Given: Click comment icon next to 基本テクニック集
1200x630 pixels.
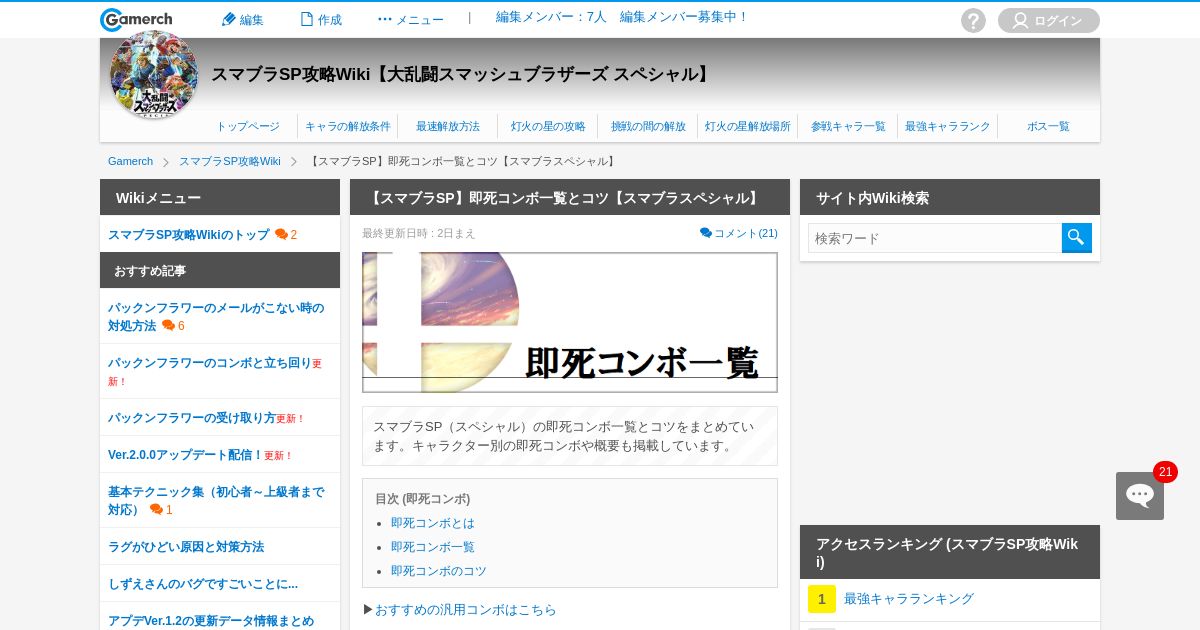Looking at the screenshot, I should click(x=157, y=510).
